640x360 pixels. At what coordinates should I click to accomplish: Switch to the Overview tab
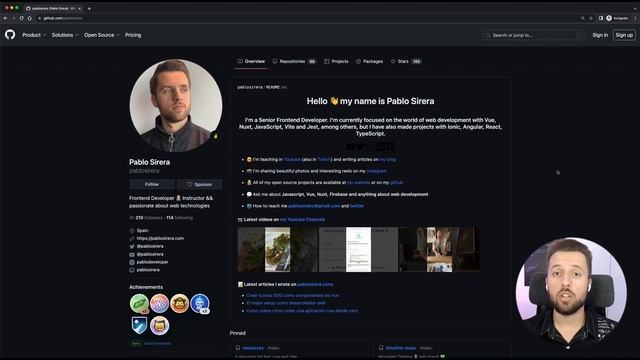tap(251, 61)
